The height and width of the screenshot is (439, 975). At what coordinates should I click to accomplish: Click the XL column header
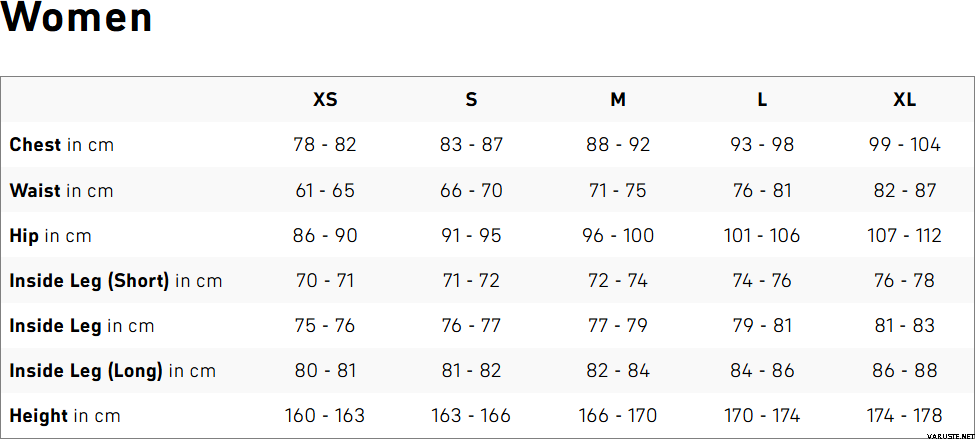904,100
